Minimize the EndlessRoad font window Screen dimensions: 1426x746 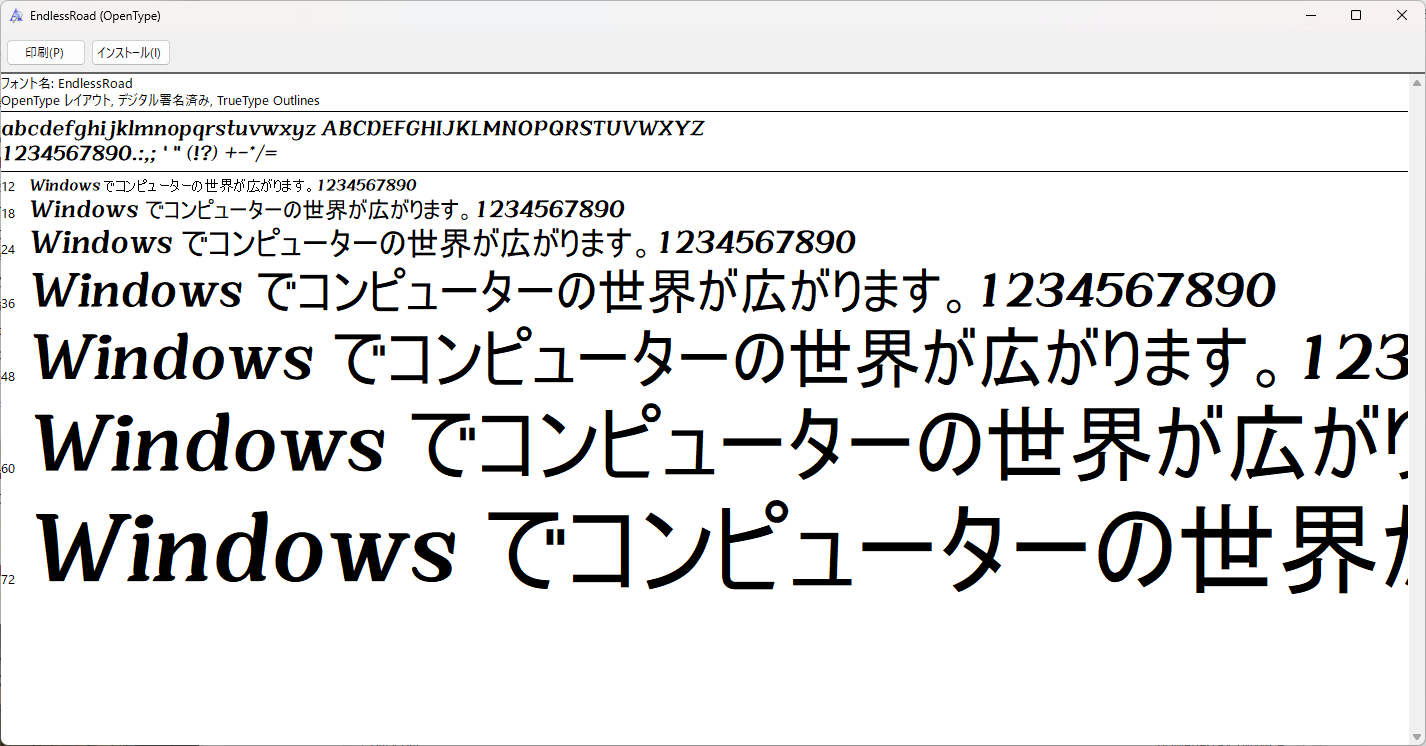click(1309, 15)
